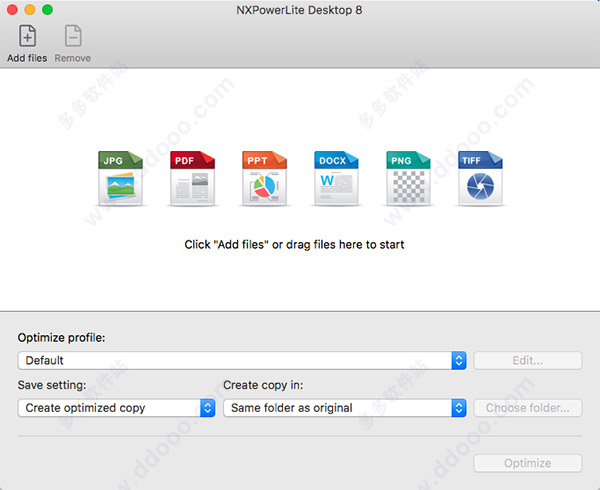Click the NXPowerLite Desktop 8 window title

coord(299,10)
